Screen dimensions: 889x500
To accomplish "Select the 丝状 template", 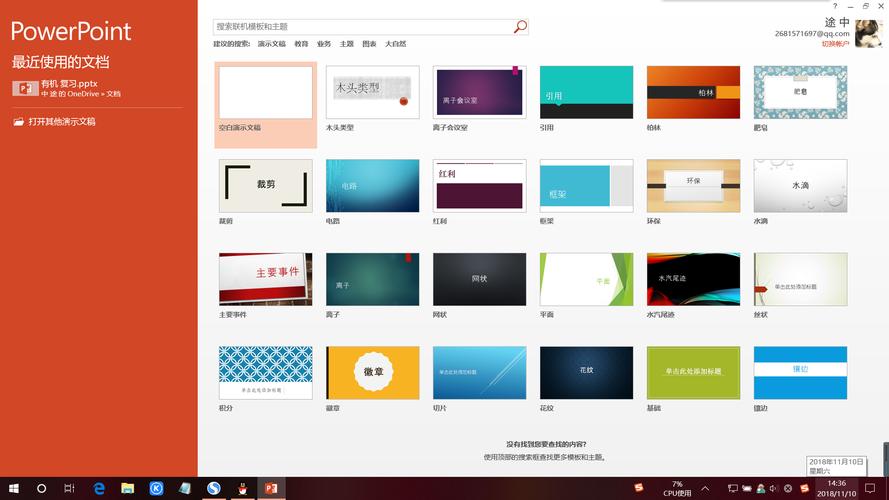I will (800, 279).
